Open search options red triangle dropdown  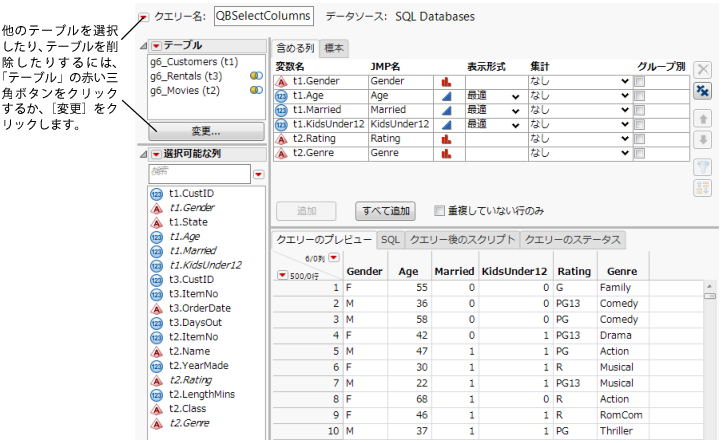pos(259,174)
